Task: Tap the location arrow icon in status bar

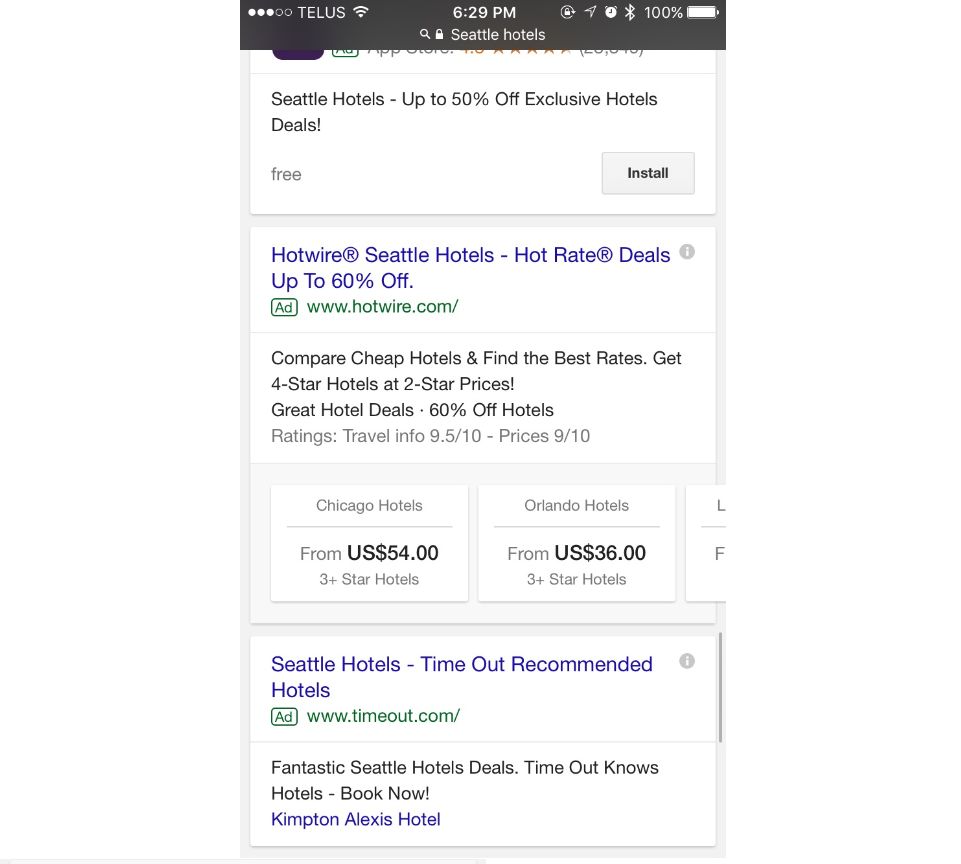Action: [x=591, y=13]
